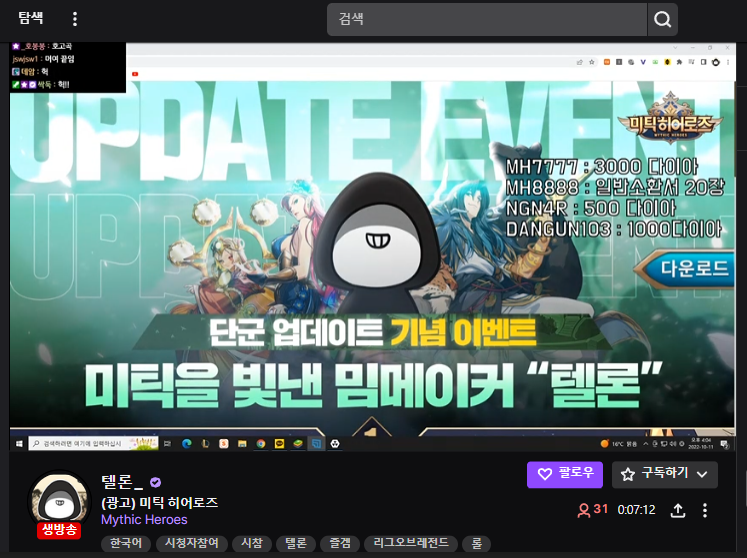
Task: Open the stream more options menu
Action: coord(705,510)
